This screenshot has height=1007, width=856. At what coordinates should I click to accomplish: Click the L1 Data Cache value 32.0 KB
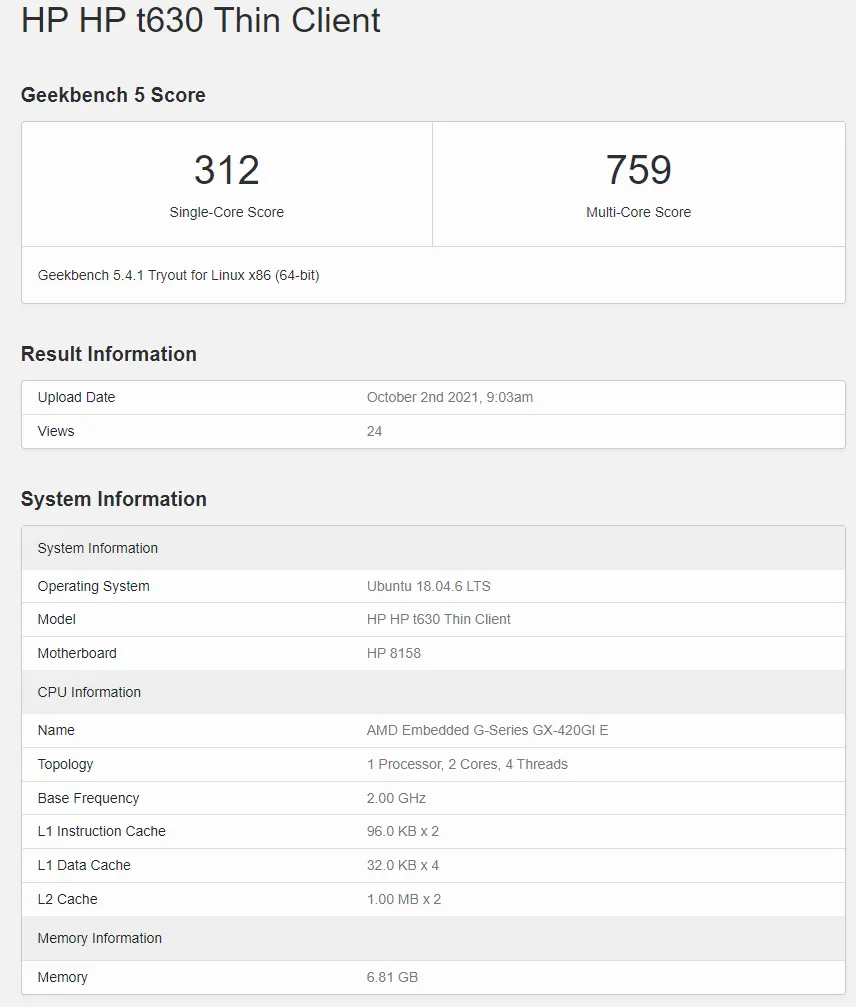[402, 865]
